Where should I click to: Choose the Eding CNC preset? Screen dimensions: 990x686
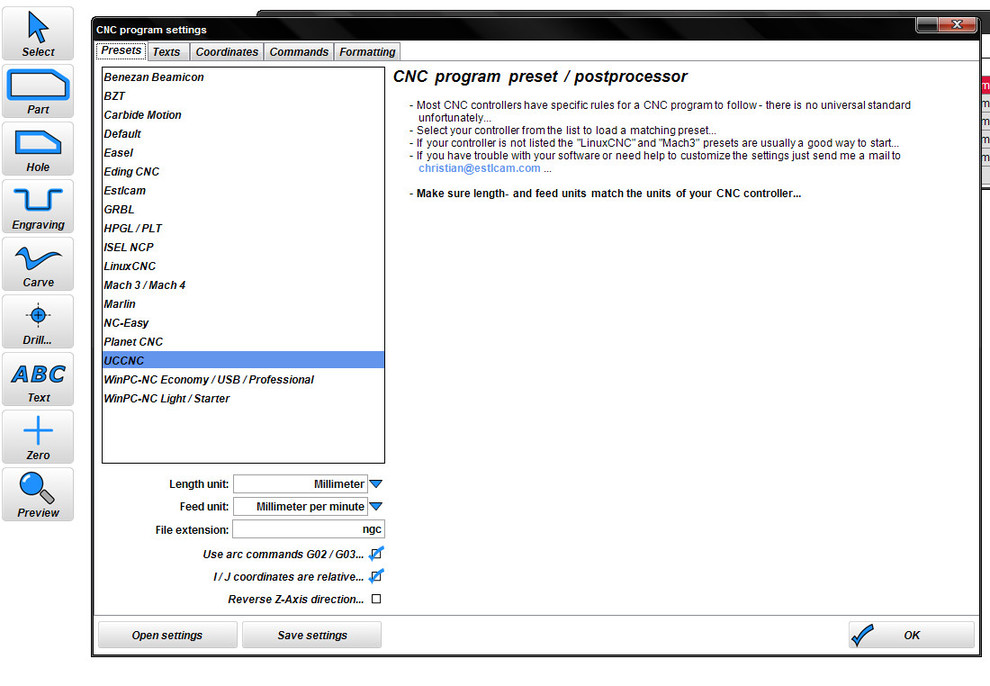(243, 172)
